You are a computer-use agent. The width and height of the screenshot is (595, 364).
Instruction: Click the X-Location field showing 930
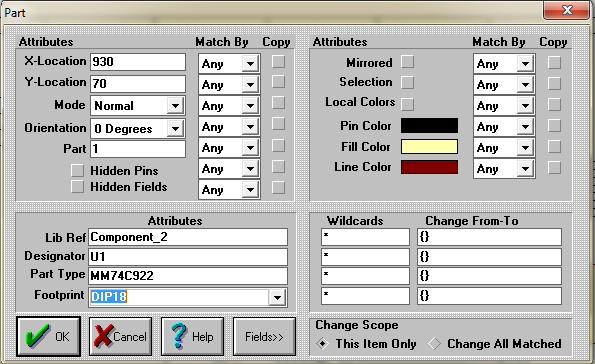tap(138, 62)
